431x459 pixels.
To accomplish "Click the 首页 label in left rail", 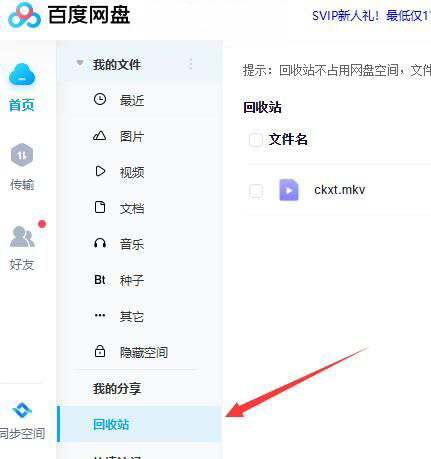I will click(21, 105).
